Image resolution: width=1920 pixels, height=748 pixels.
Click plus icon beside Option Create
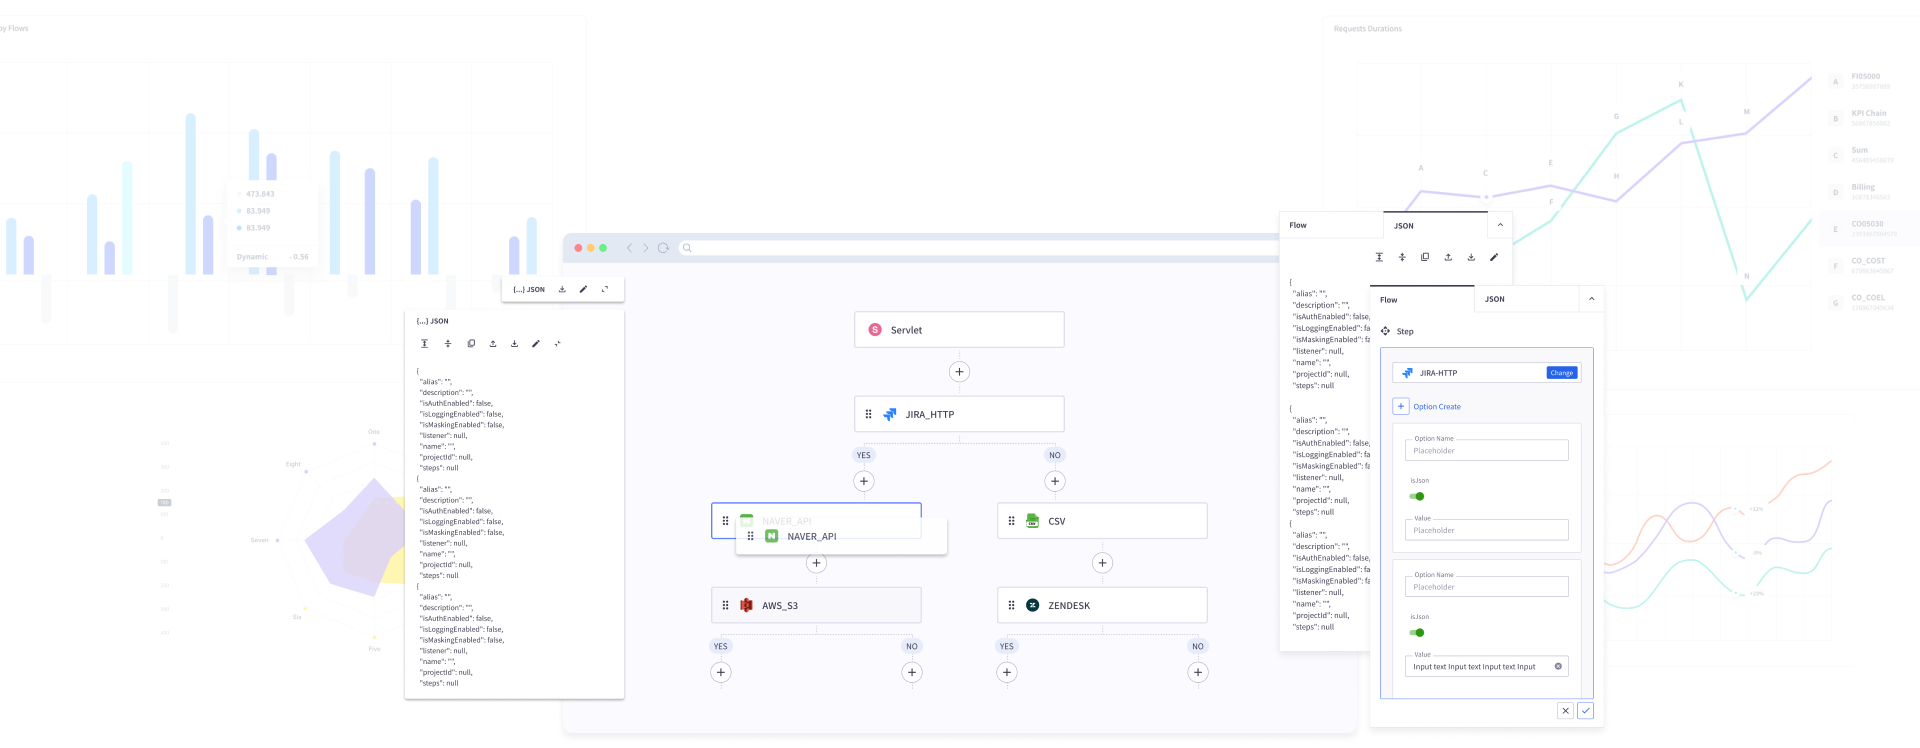click(1401, 407)
